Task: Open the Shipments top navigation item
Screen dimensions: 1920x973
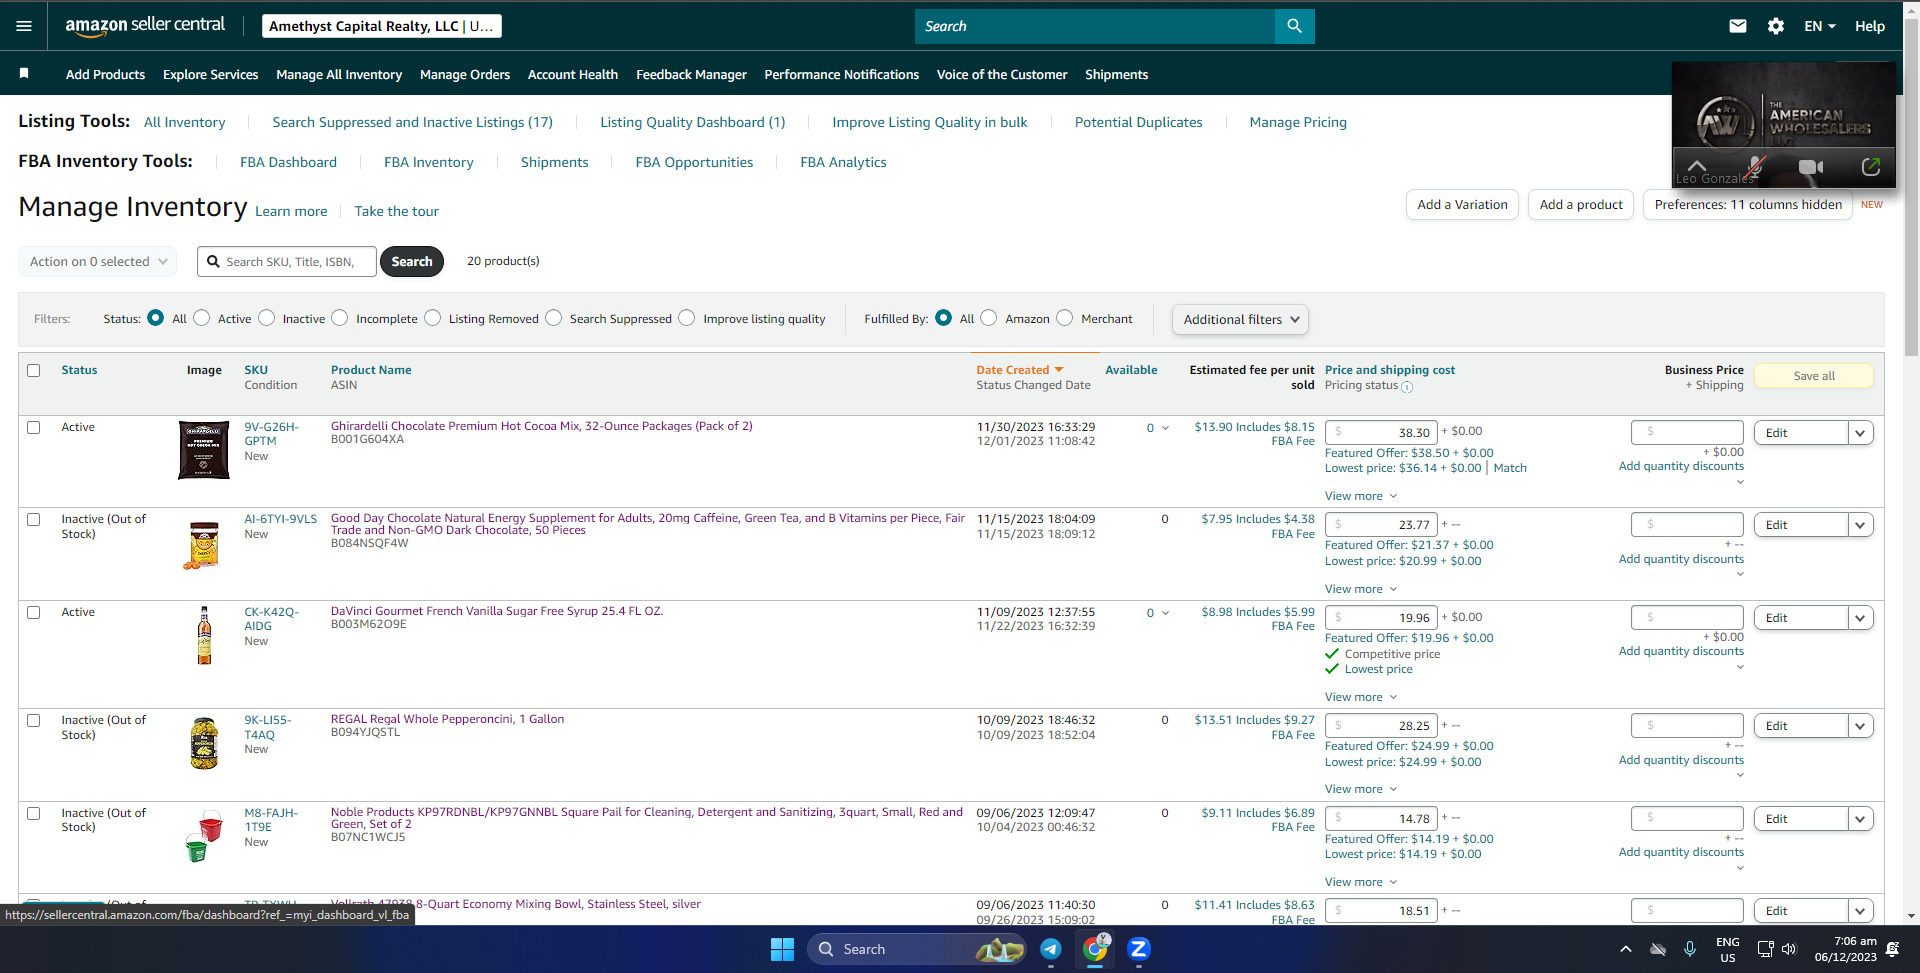Action: [x=1116, y=74]
